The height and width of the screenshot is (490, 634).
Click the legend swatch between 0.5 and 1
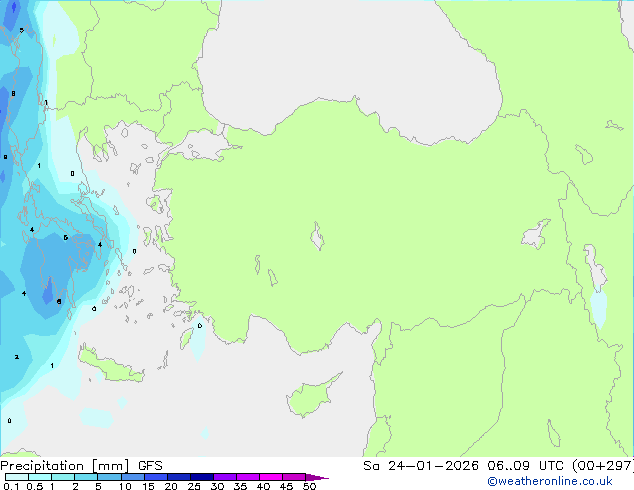click(40, 477)
